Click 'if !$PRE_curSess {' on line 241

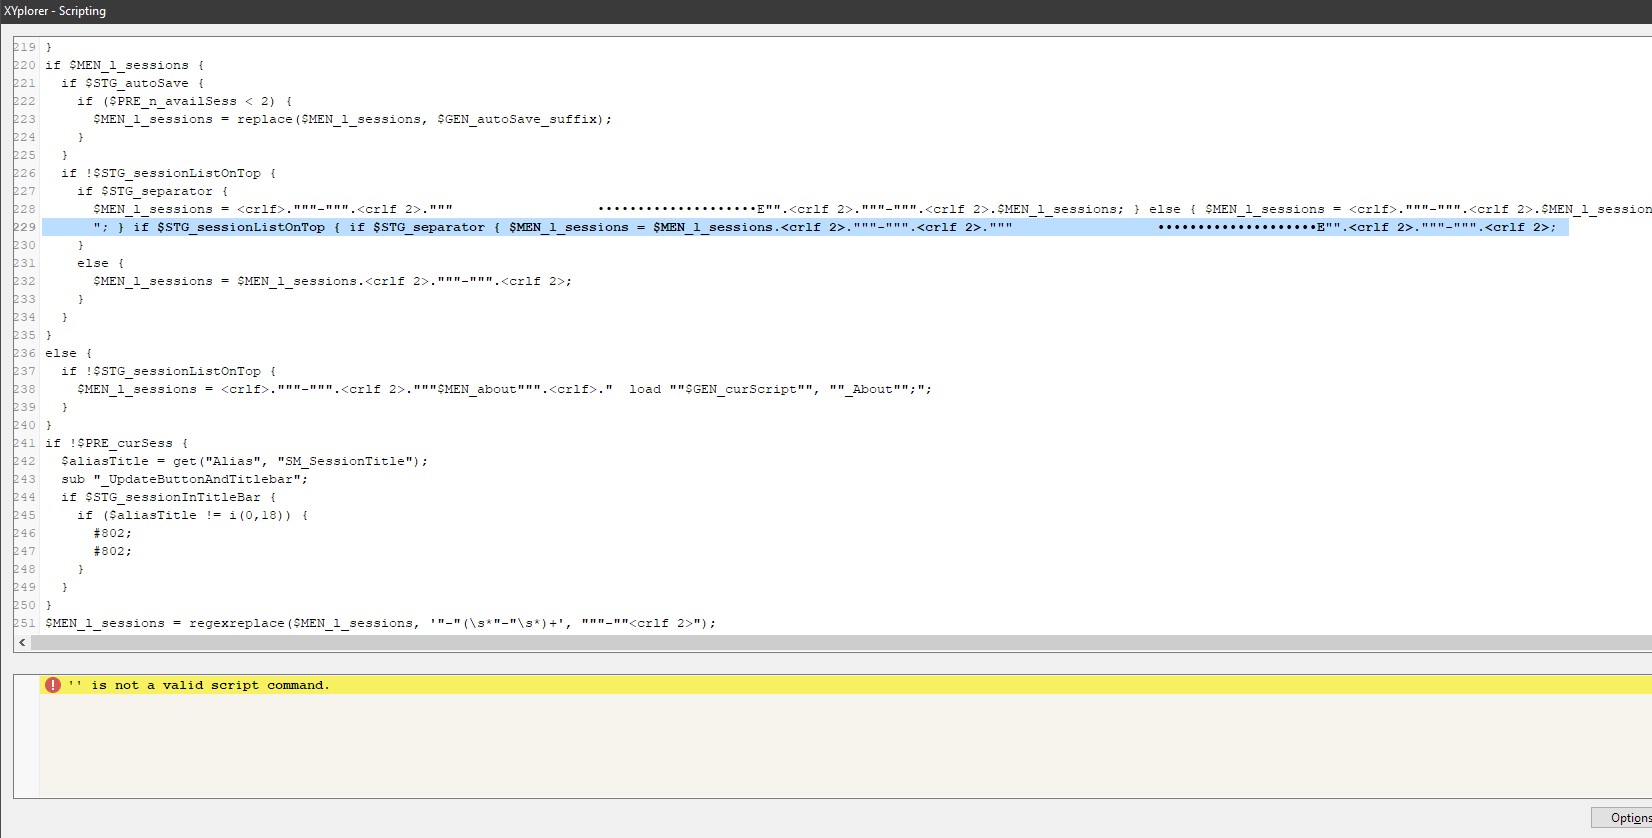[116, 443]
